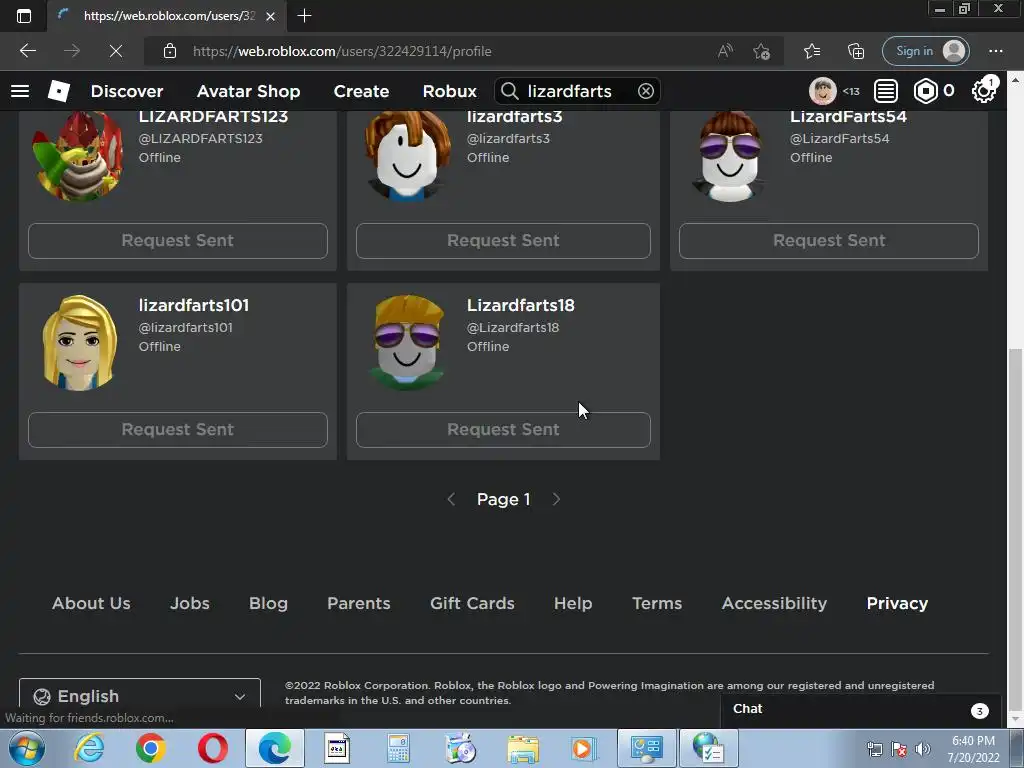
Task: Open the Accessibility footer link
Action: pyautogui.click(x=774, y=603)
